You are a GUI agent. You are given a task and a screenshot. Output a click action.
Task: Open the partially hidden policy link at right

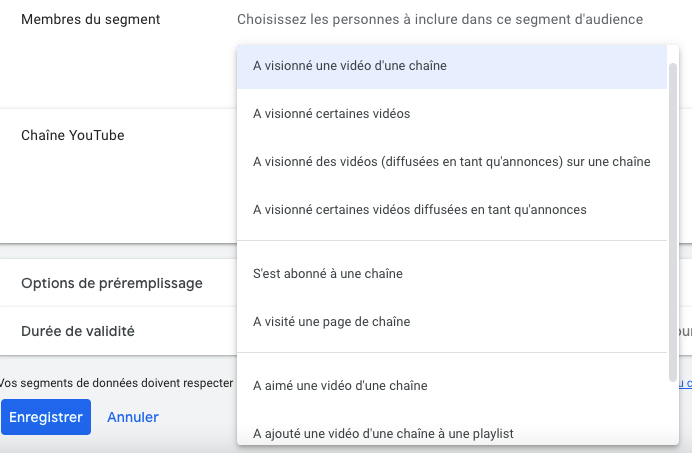(685, 383)
